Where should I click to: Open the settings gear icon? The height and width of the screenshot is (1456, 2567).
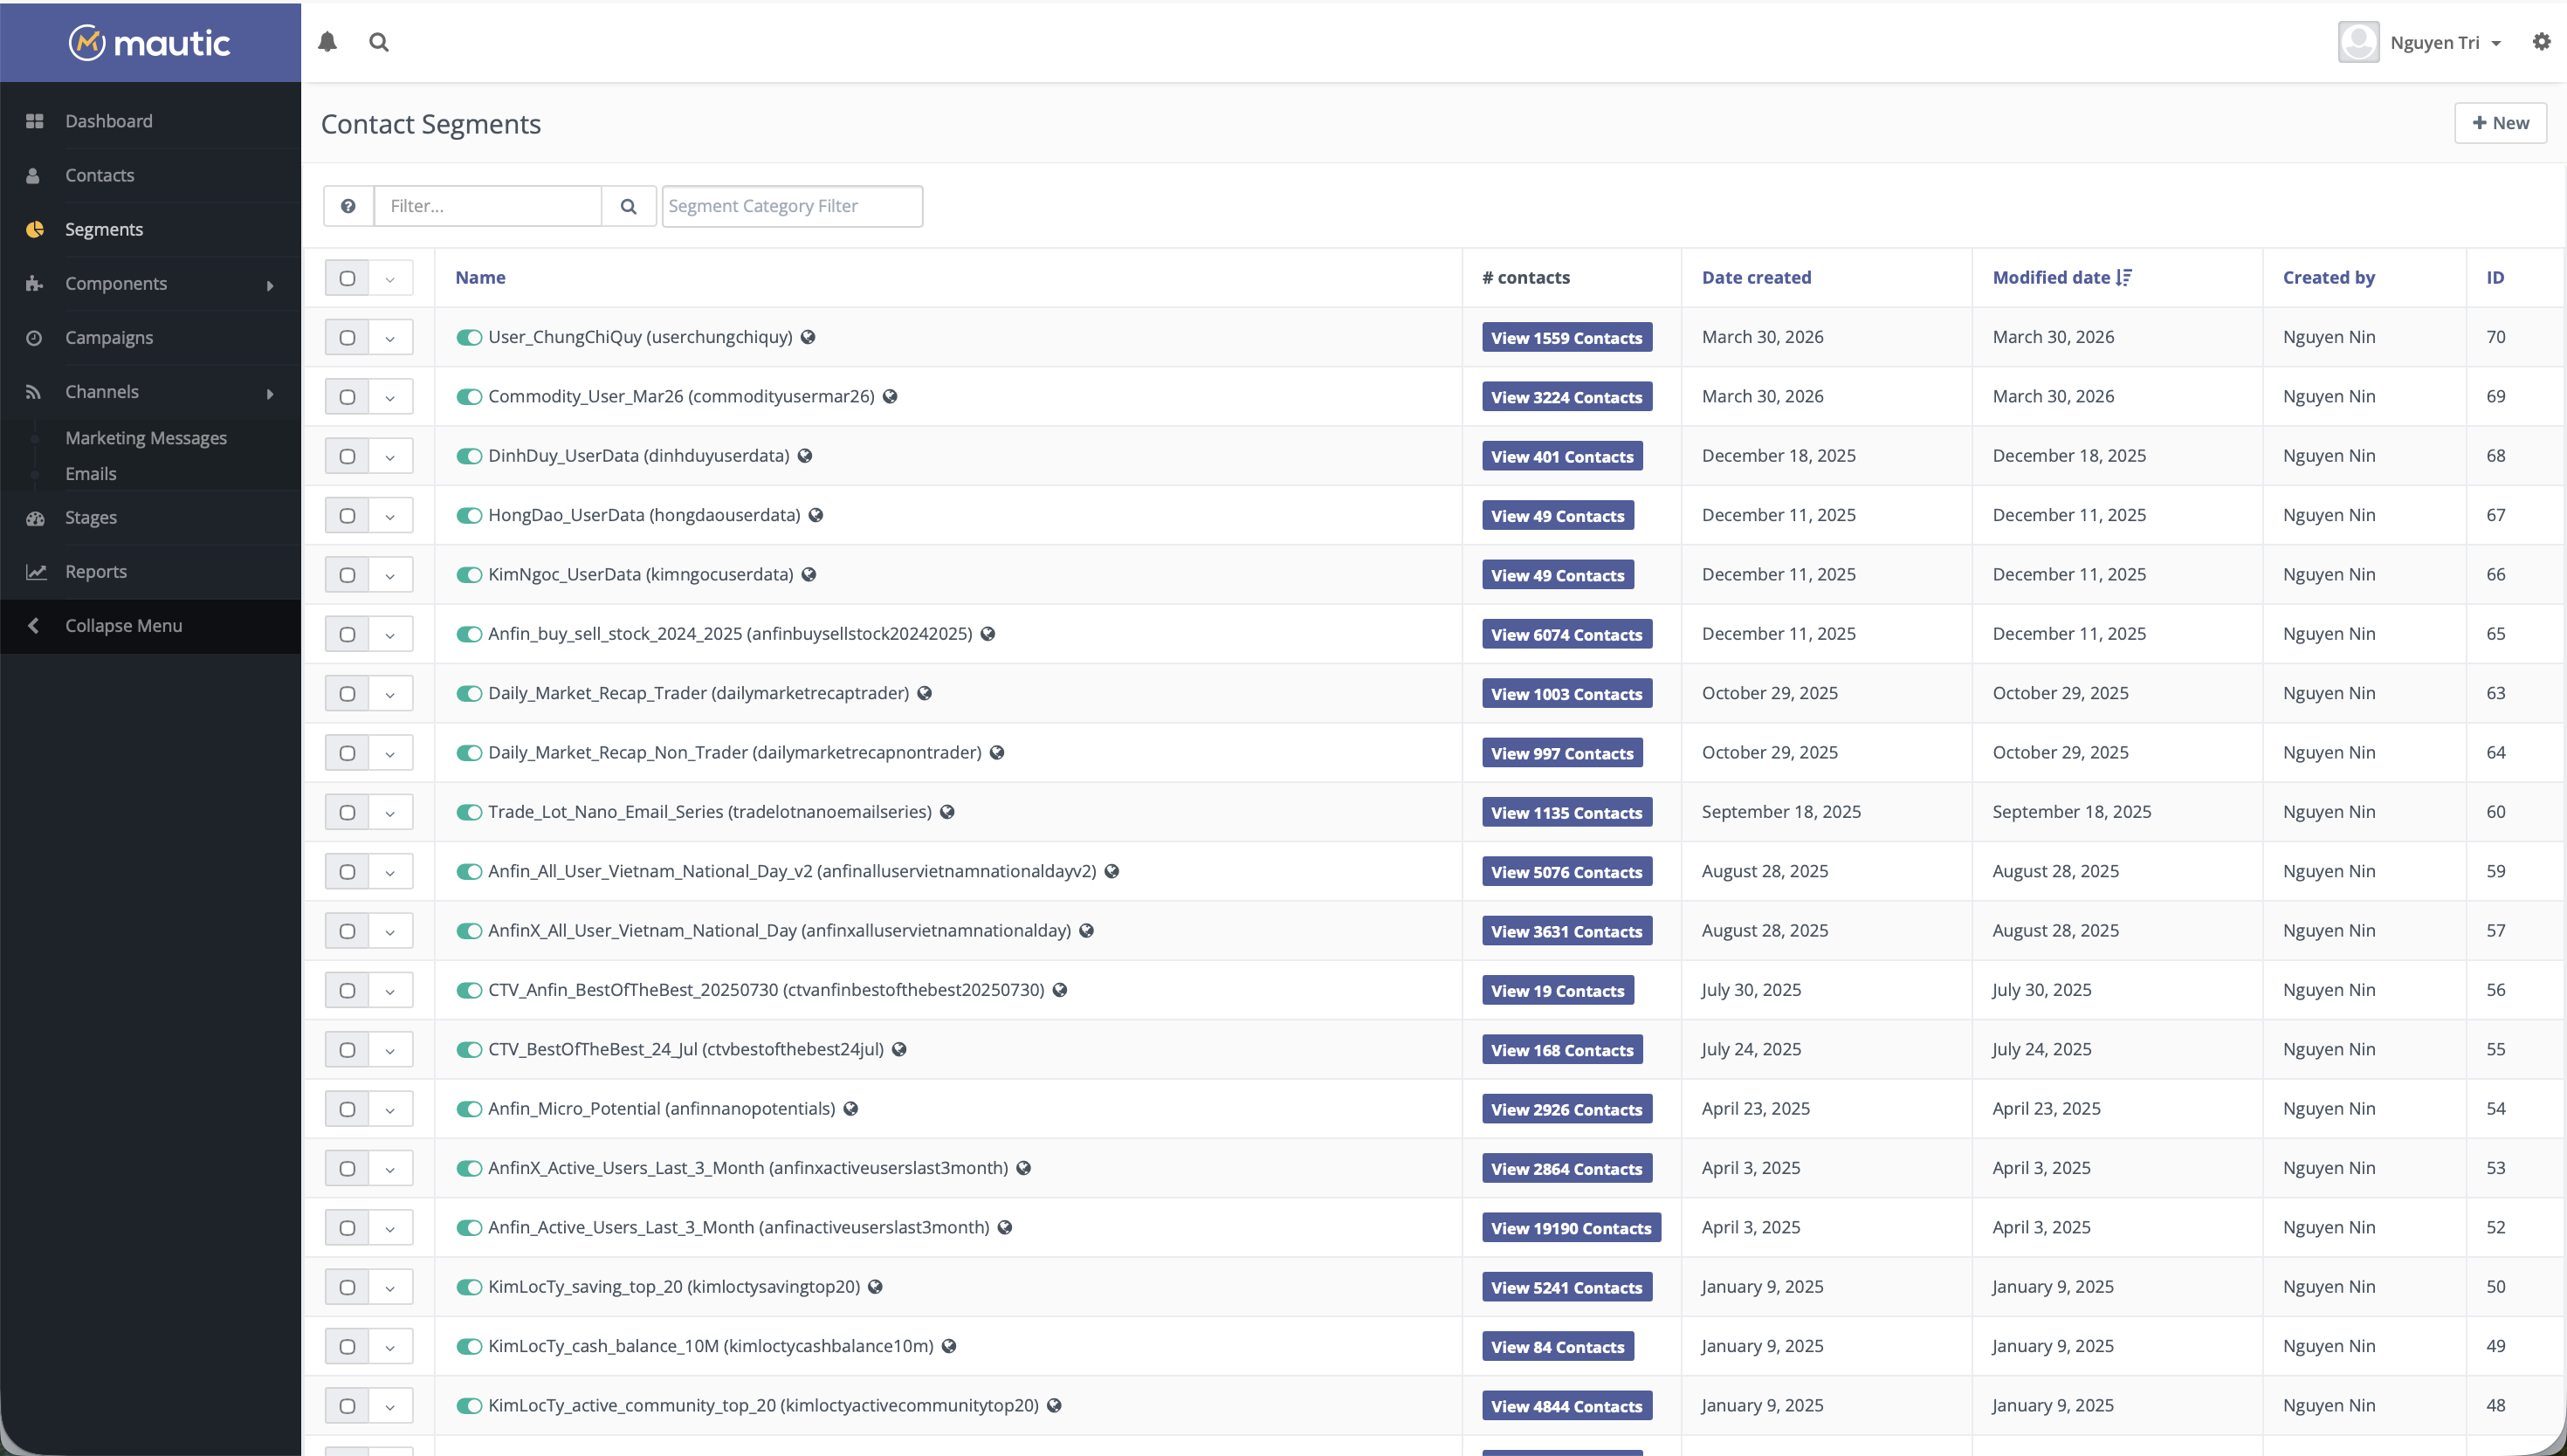(2541, 42)
